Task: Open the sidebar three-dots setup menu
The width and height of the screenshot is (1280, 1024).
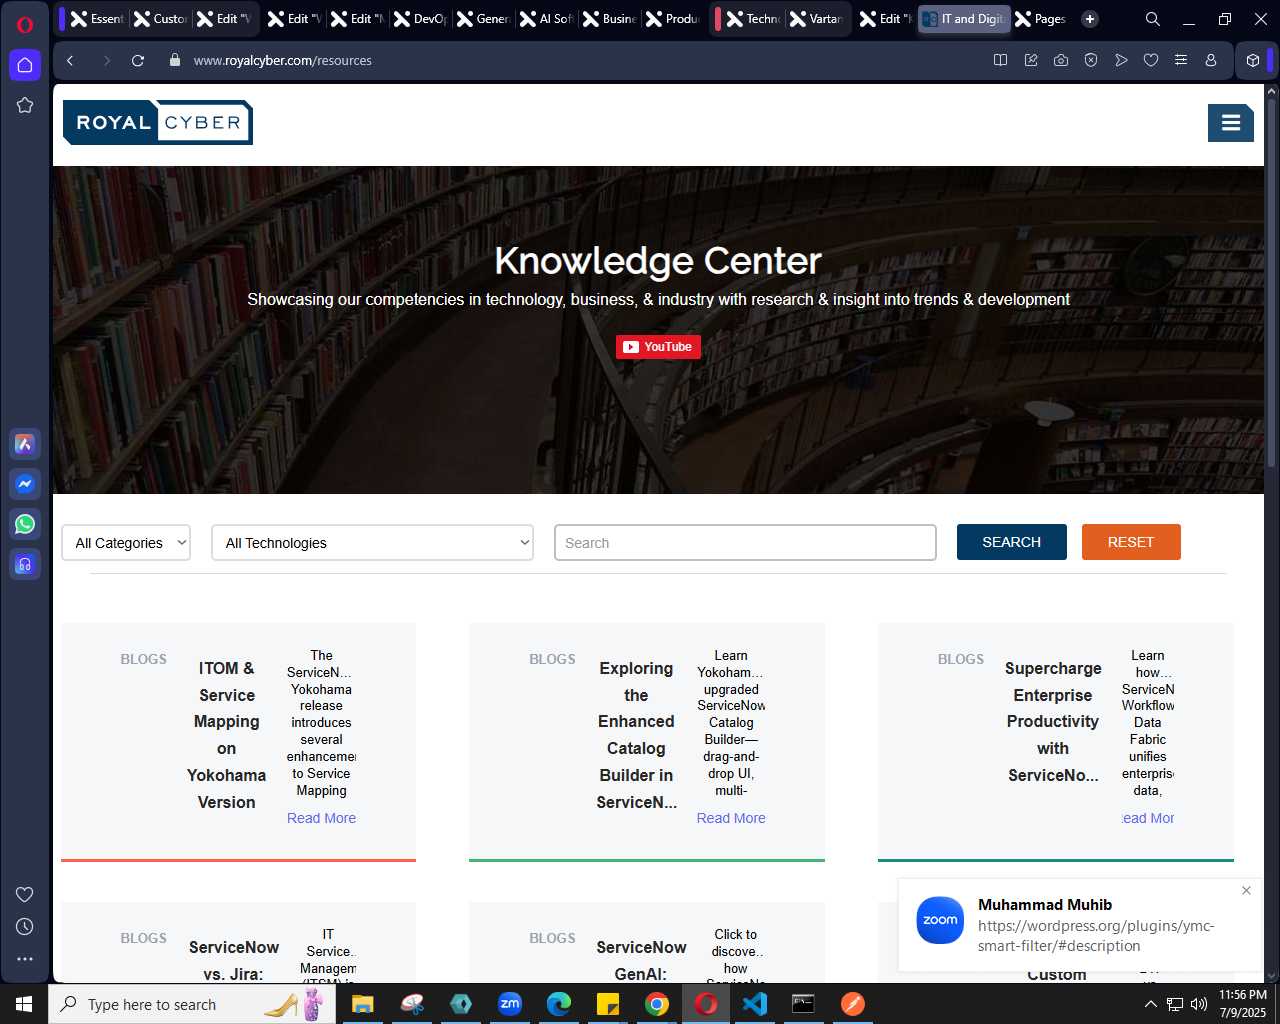Action: pyautogui.click(x=25, y=958)
